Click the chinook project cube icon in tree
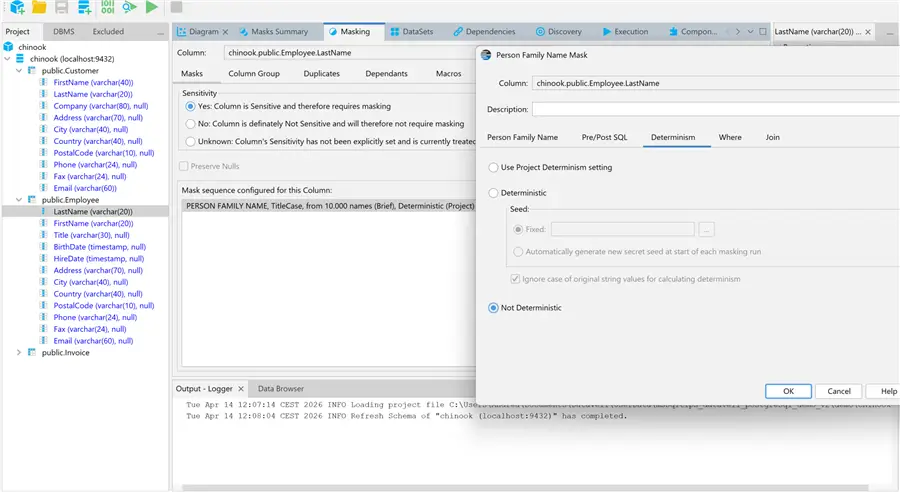 (9, 47)
